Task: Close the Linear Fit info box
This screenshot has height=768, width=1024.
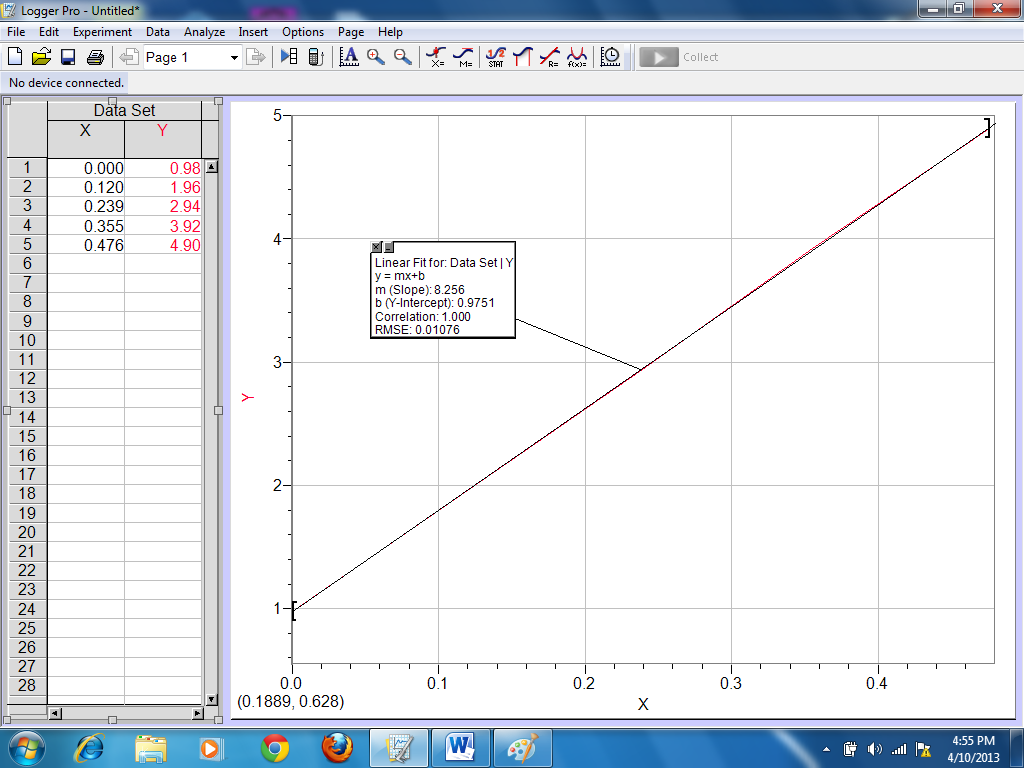Action: tap(376, 247)
